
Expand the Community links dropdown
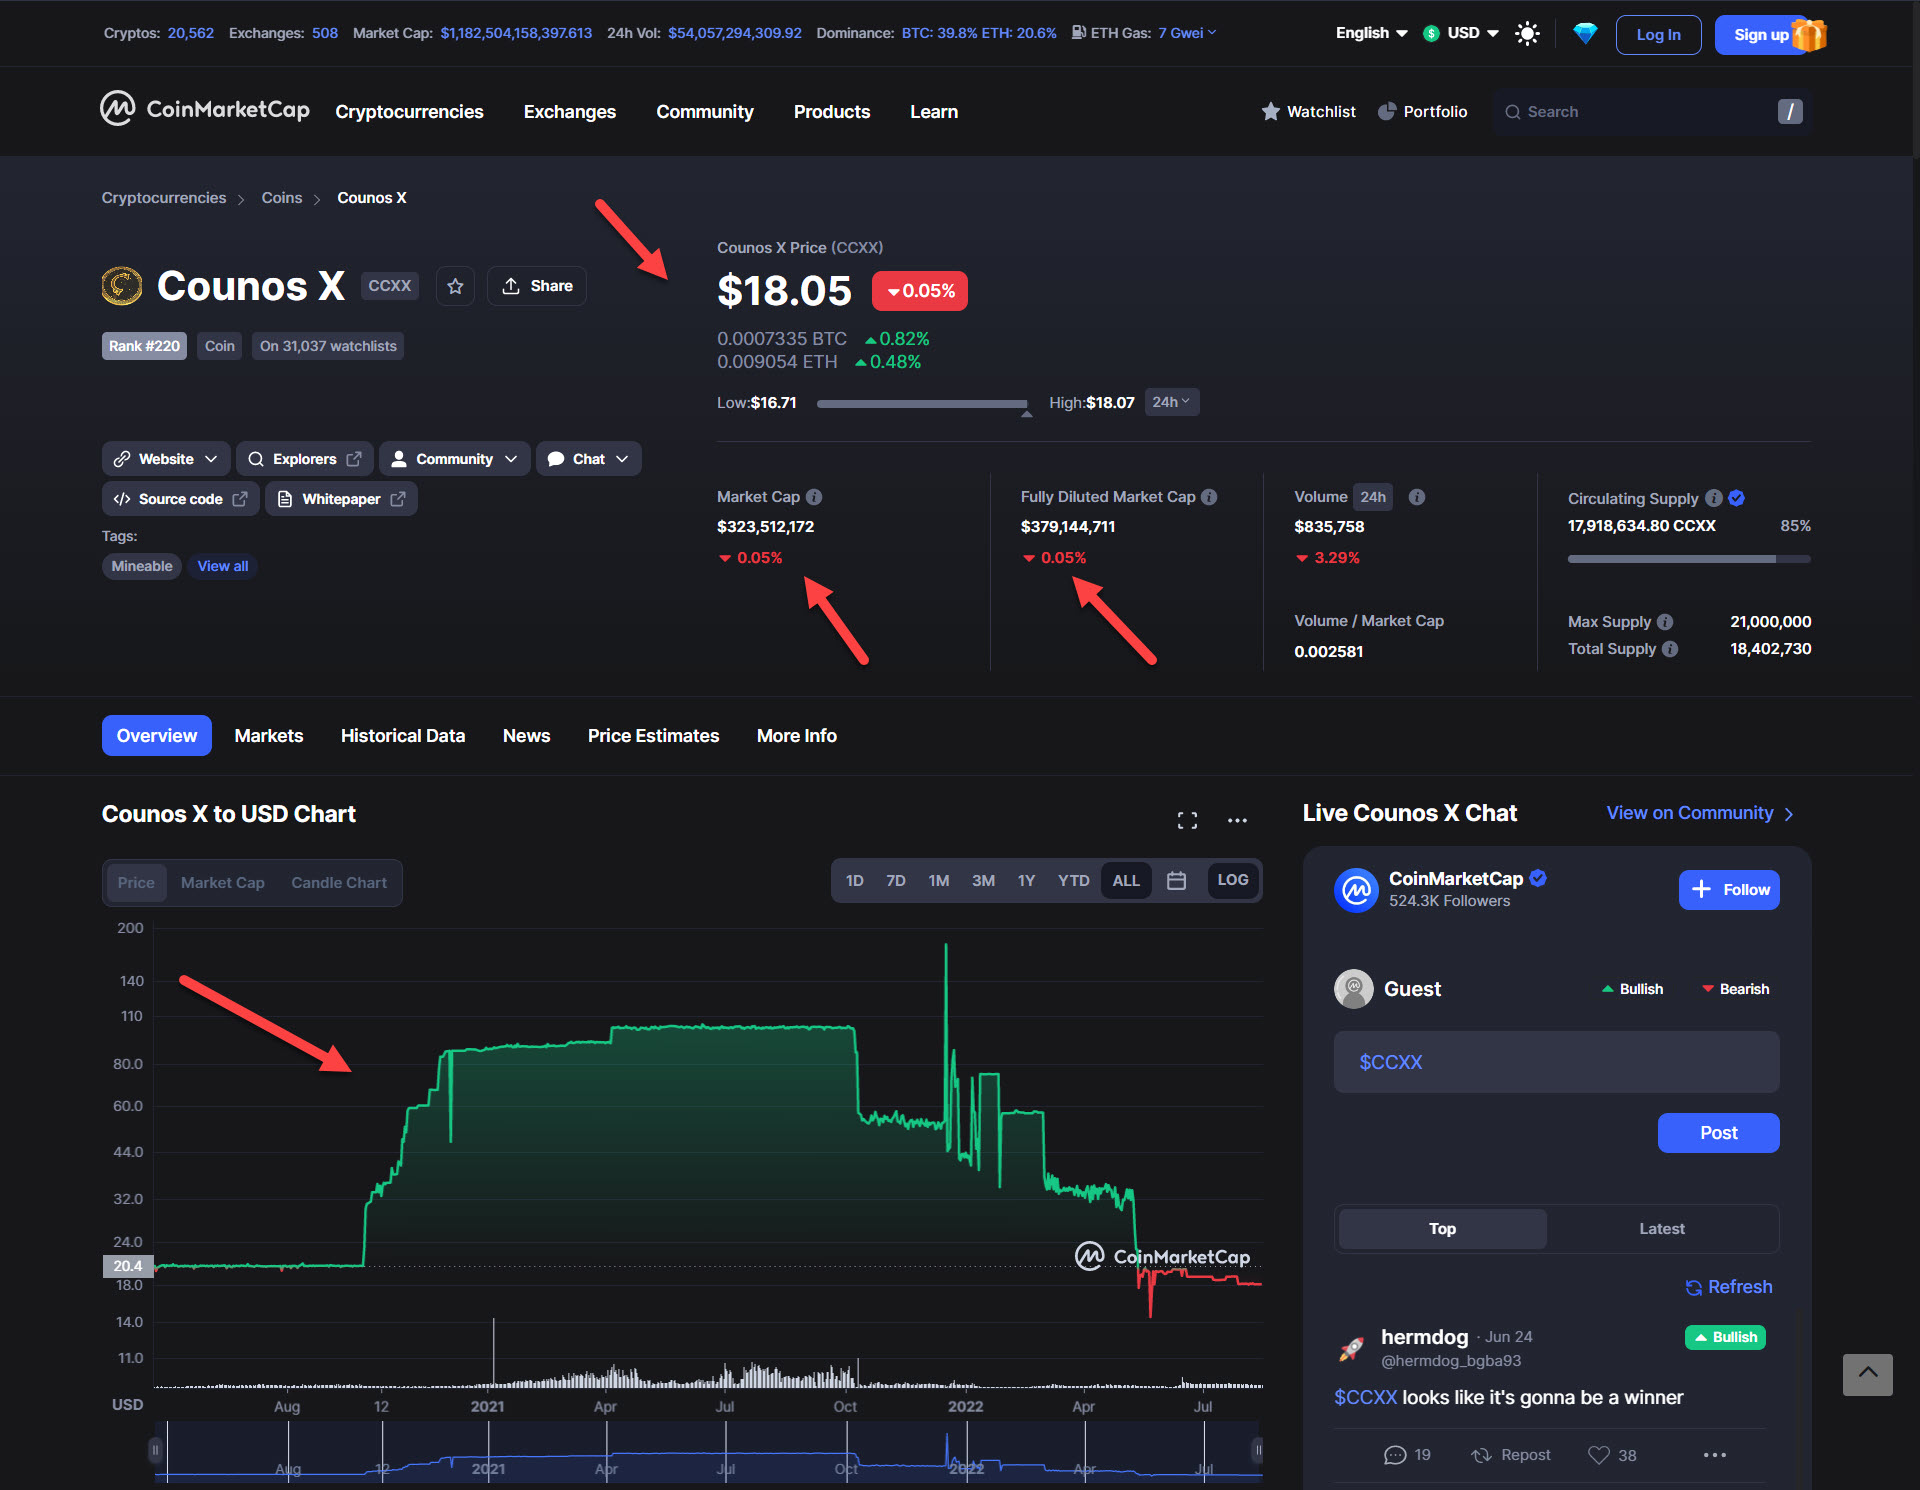[x=455, y=459]
